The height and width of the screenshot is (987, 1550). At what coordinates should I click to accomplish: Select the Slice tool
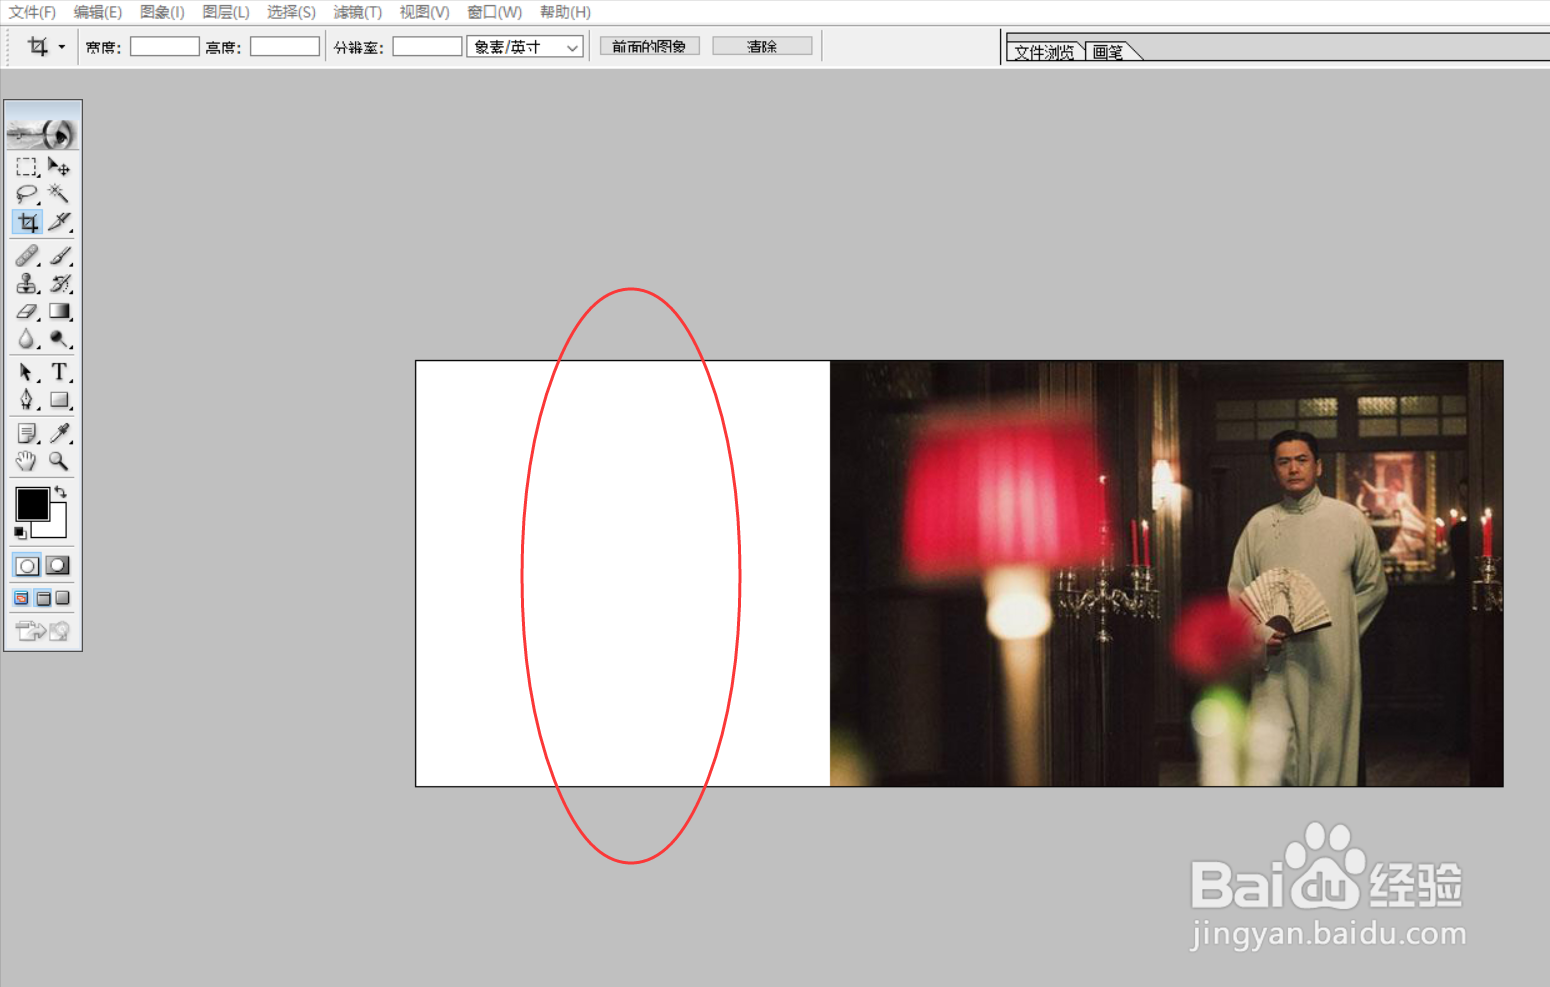tap(59, 222)
